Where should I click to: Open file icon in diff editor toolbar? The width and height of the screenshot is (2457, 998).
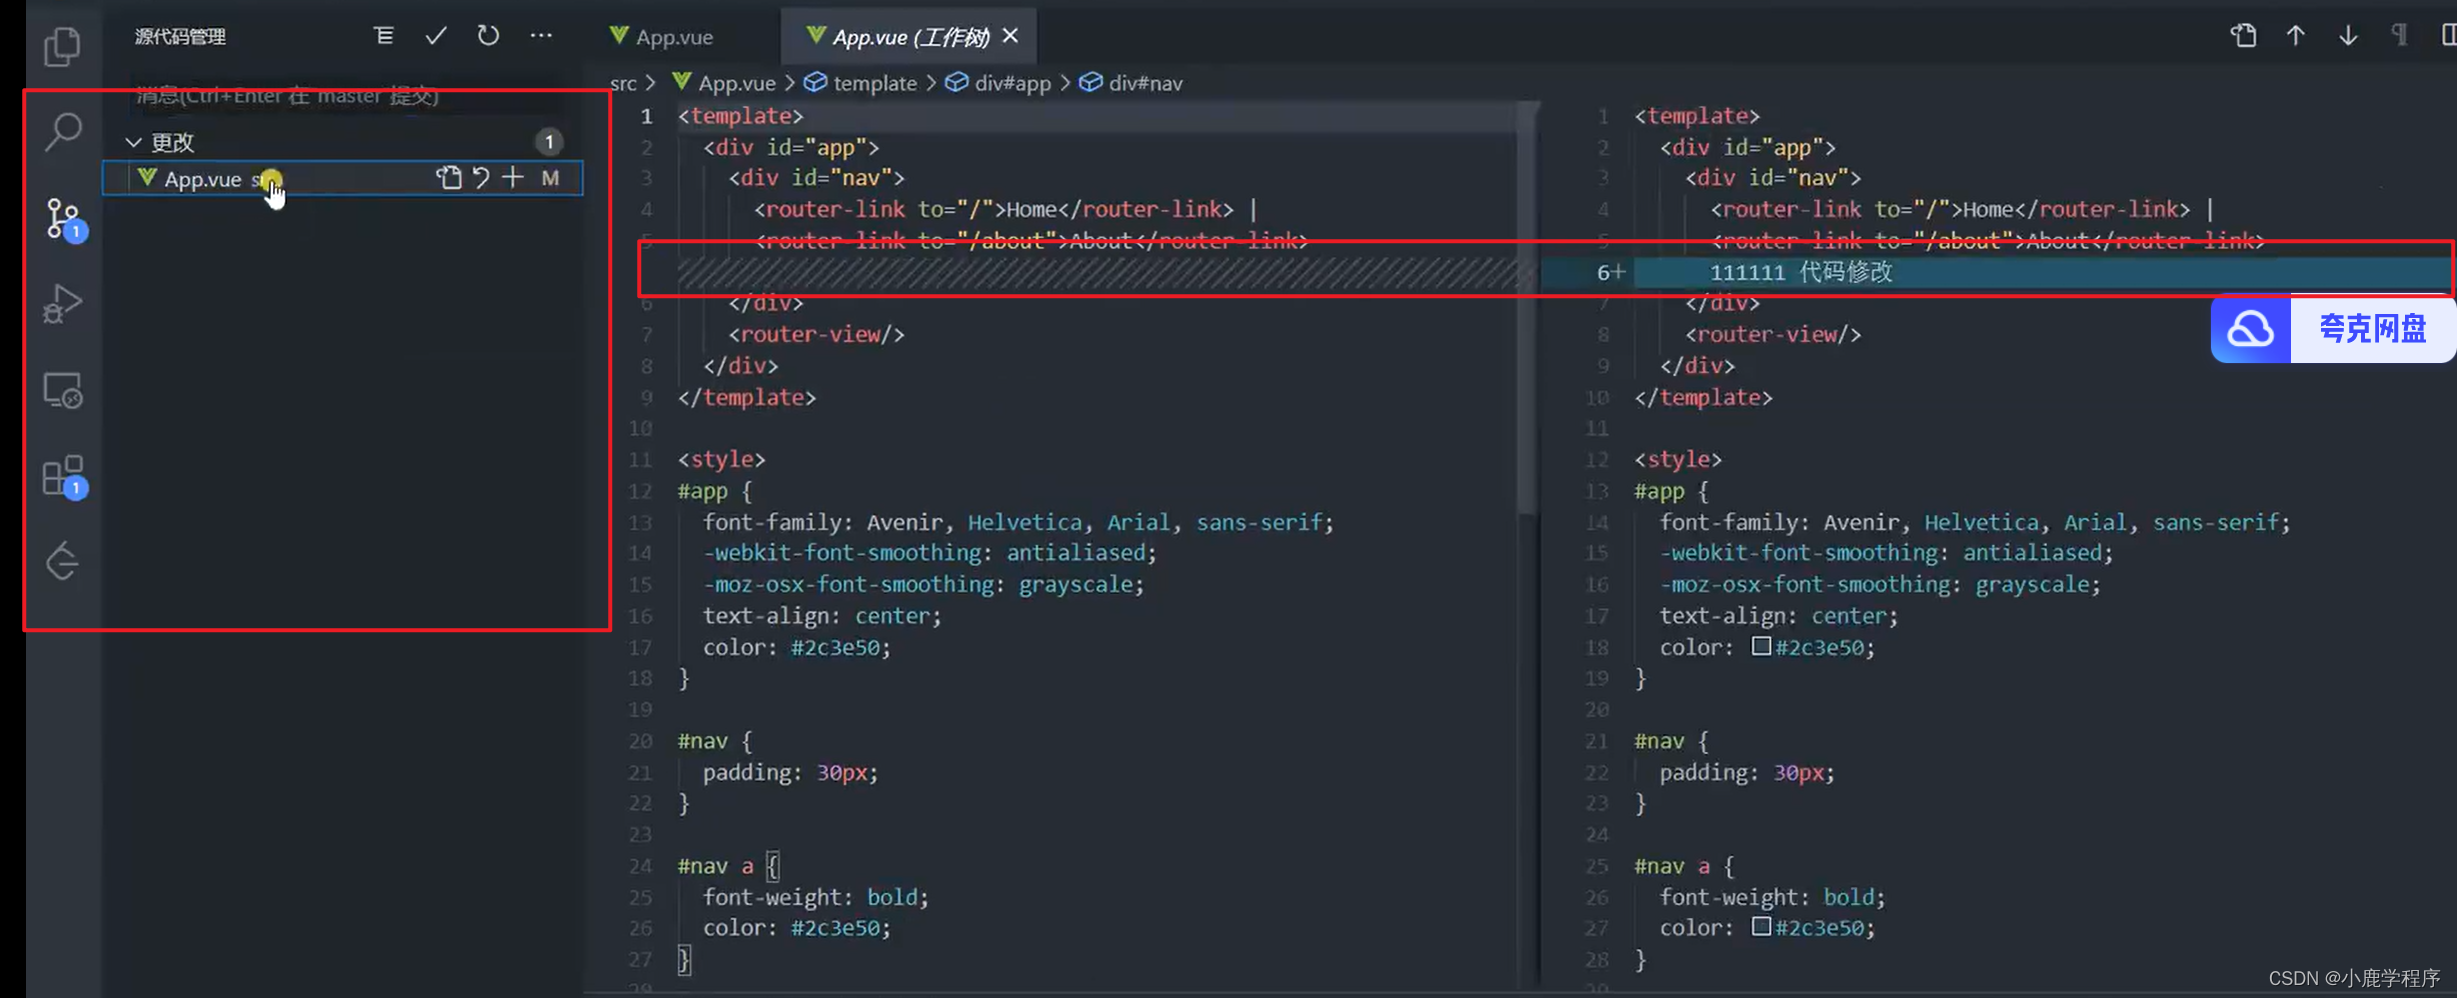click(x=2243, y=36)
